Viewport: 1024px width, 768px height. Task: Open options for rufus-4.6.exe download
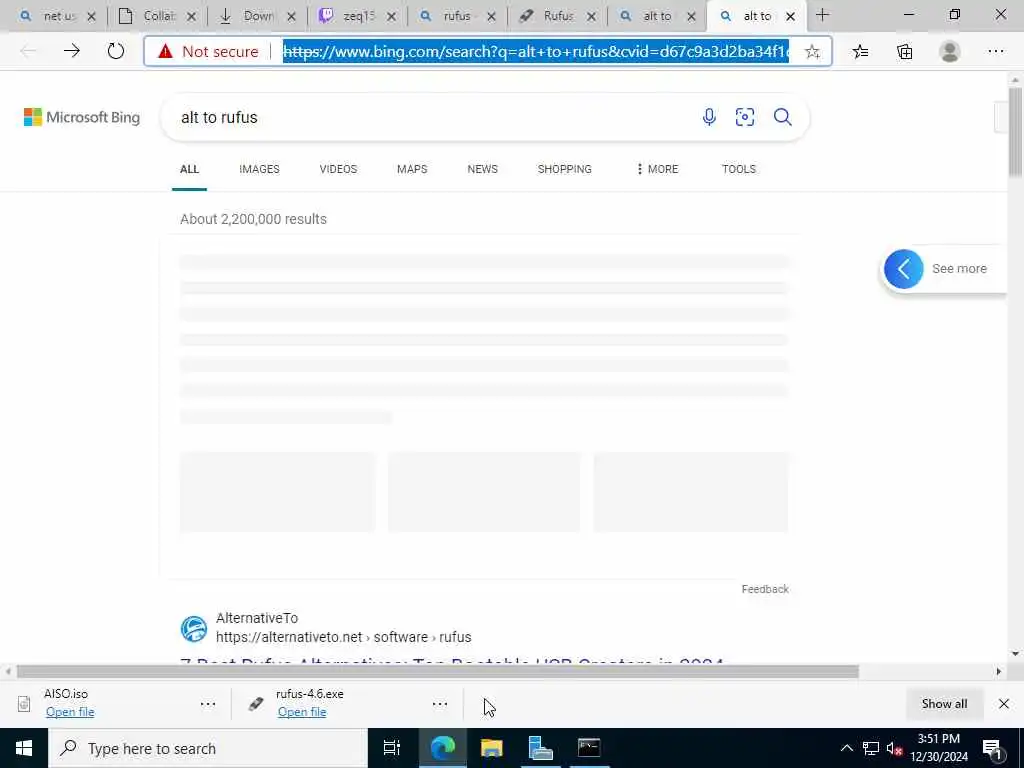(x=440, y=703)
